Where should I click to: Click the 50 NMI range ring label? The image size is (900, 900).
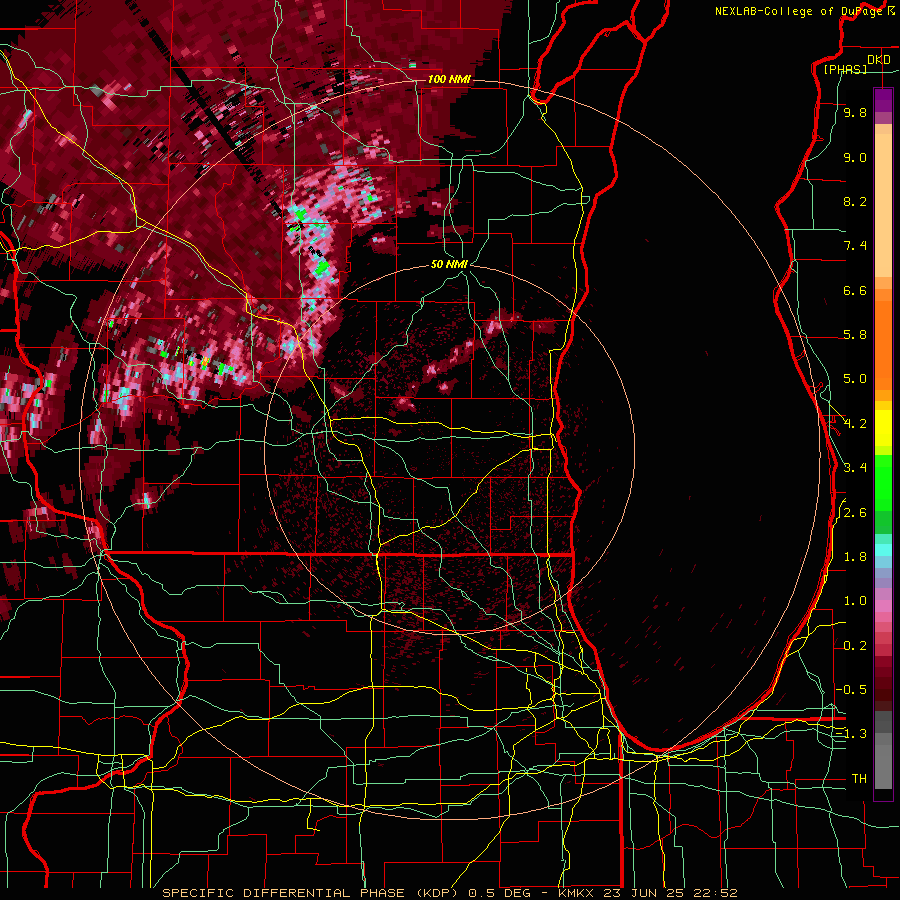(449, 264)
